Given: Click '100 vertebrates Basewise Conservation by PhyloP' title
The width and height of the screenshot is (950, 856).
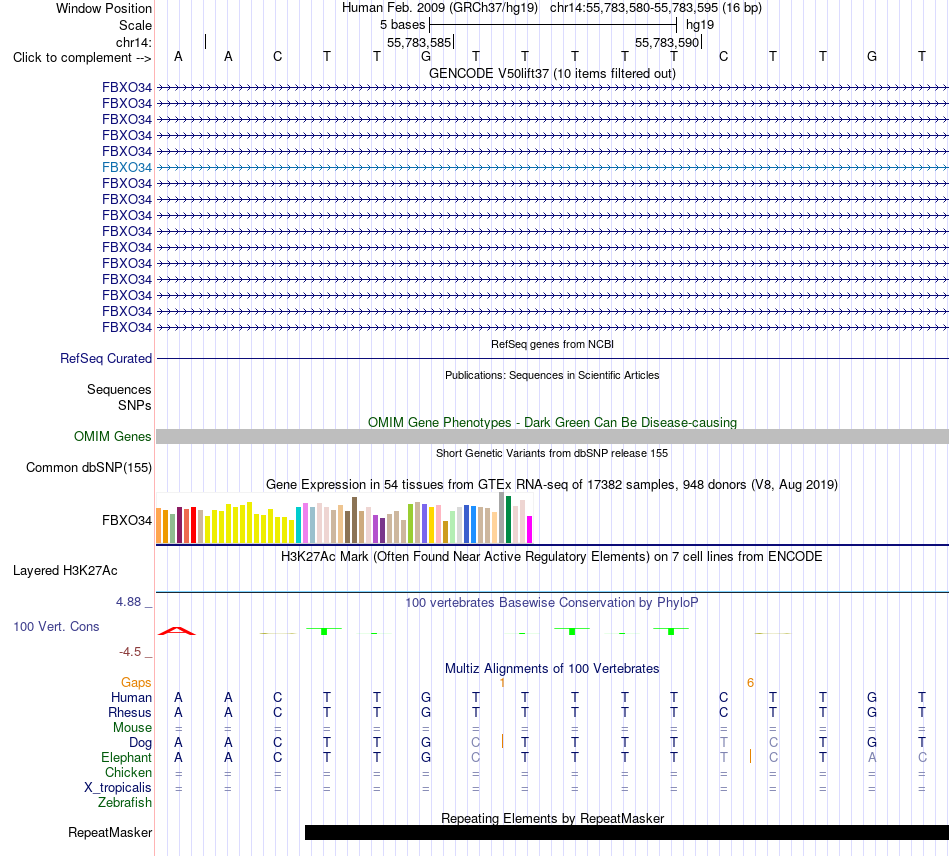Looking at the screenshot, I should pos(552,602).
